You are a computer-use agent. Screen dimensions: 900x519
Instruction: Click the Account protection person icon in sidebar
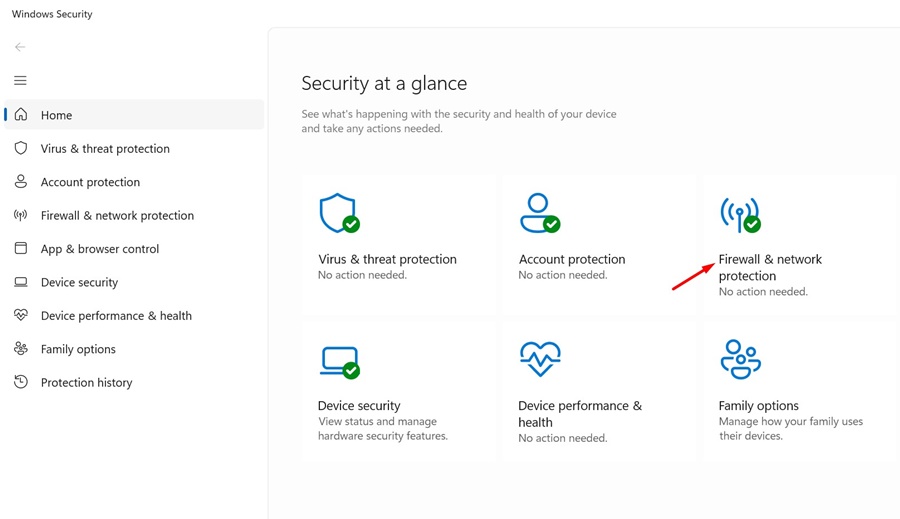click(x=20, y=182)
